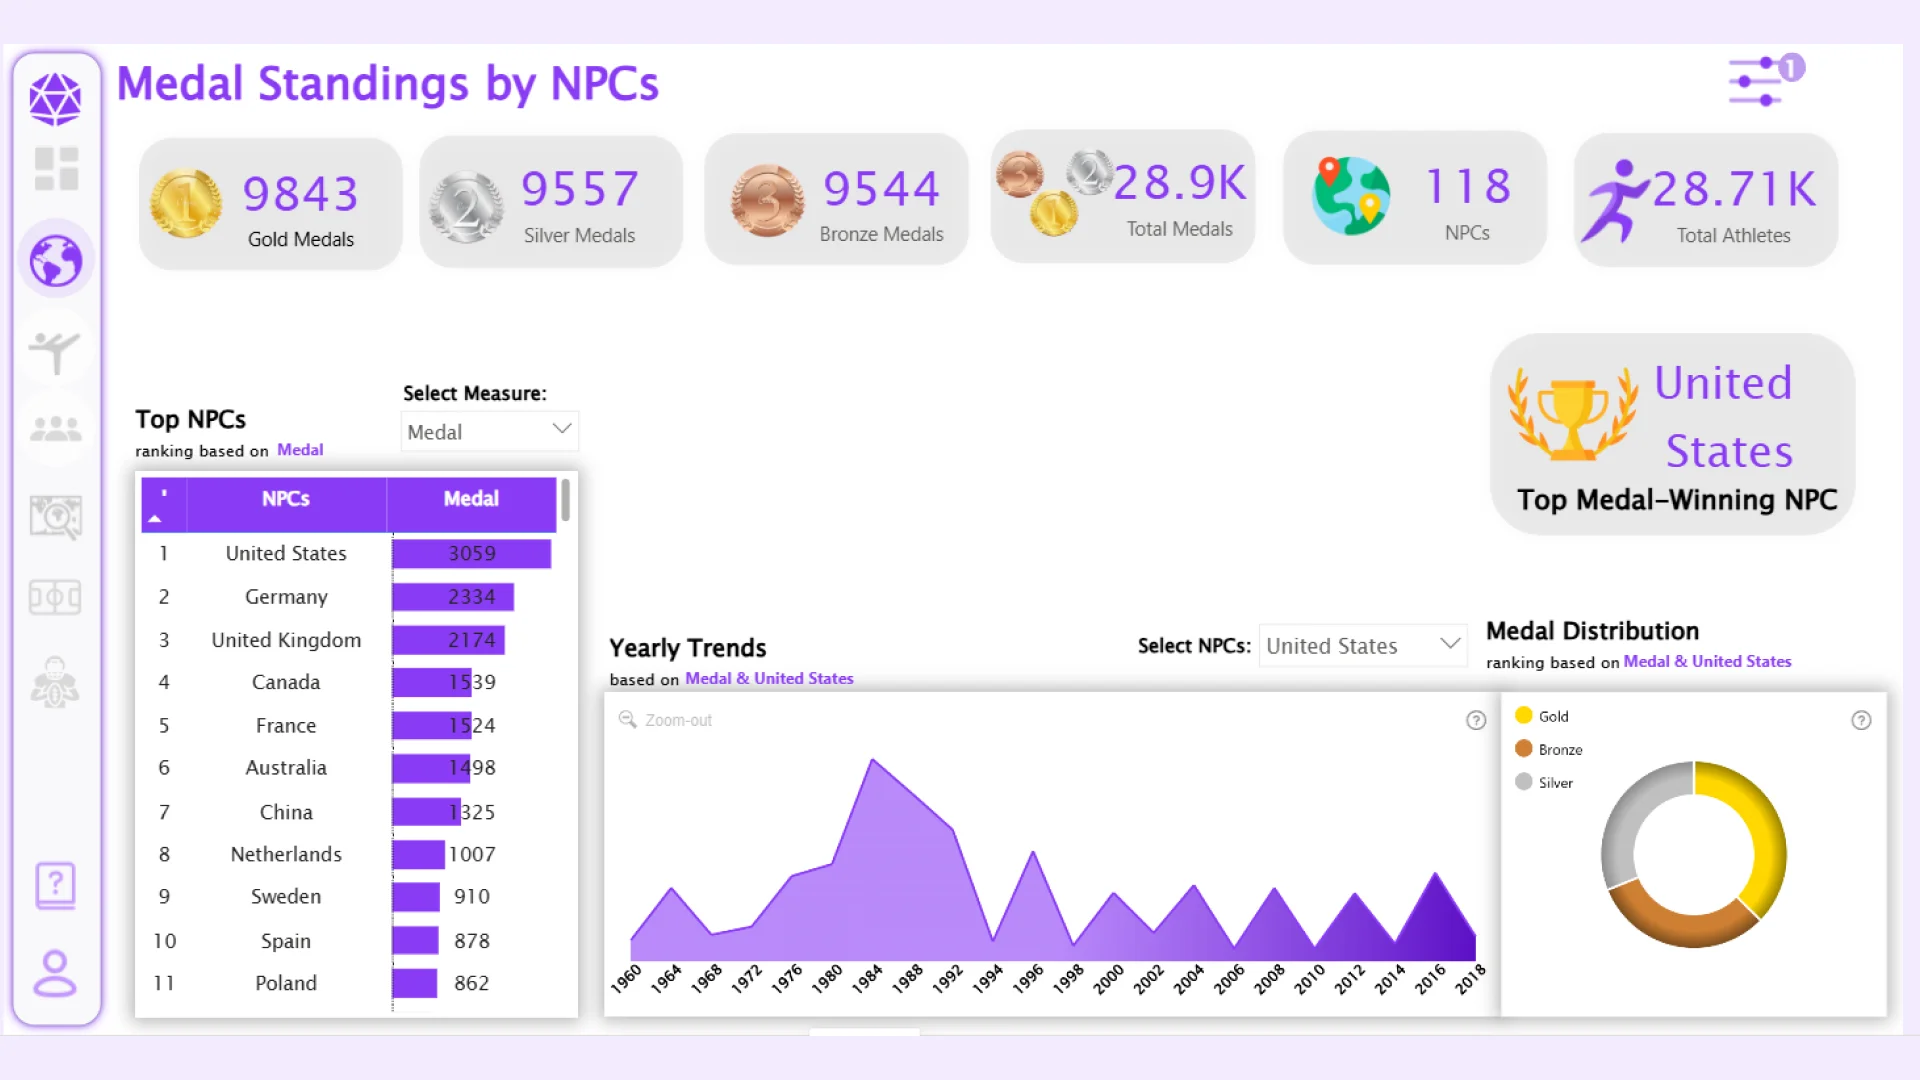1920x1080 pixels.
Task: Sort table by the Medal column header
Action: [471, 499]
